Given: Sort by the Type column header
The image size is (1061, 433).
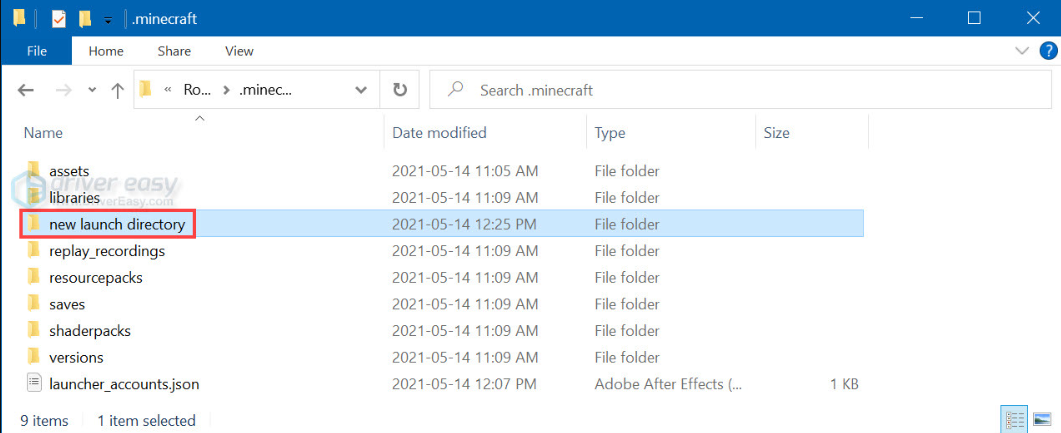Looking at the screenshot, I should 610,133.
